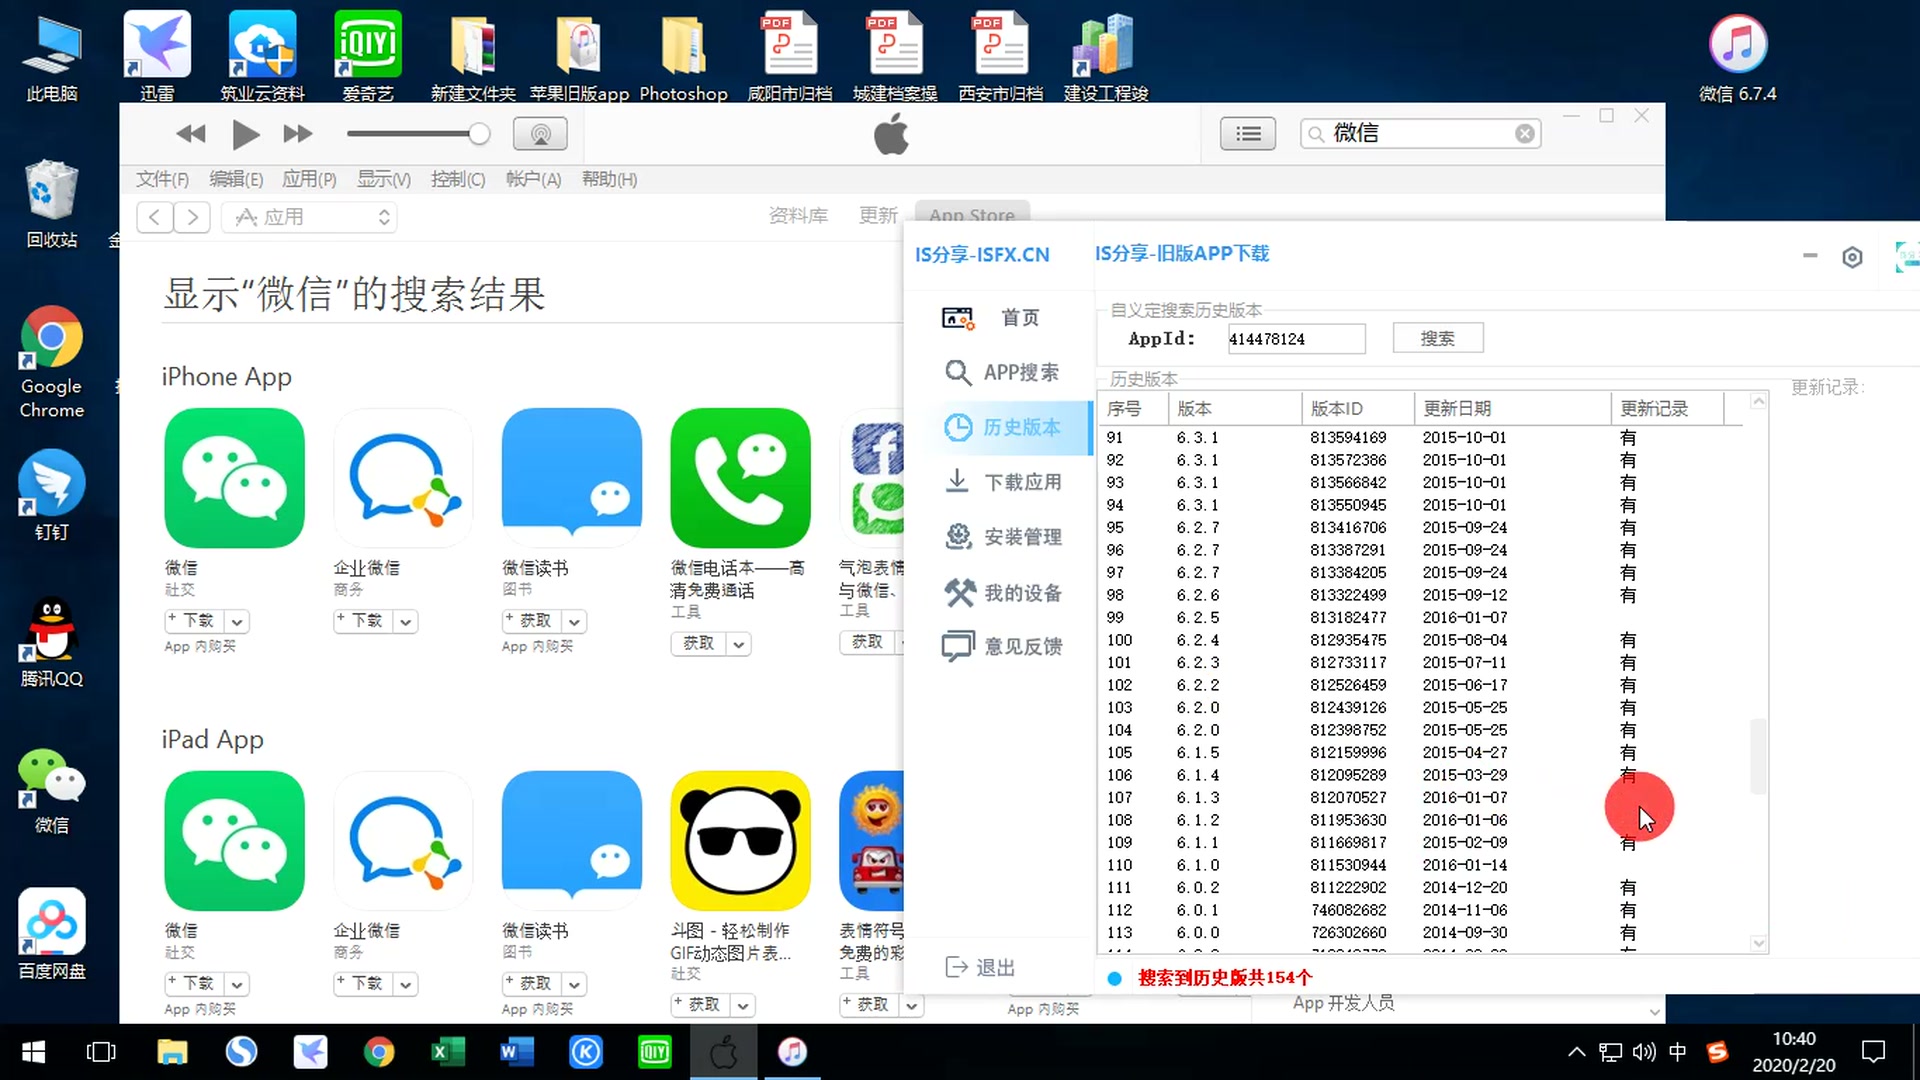Image resolution: width=1920 pixels, height=1080 pixels.
Task: Open the IS分享-旧版APP下载 tab
Action: 1180,253
